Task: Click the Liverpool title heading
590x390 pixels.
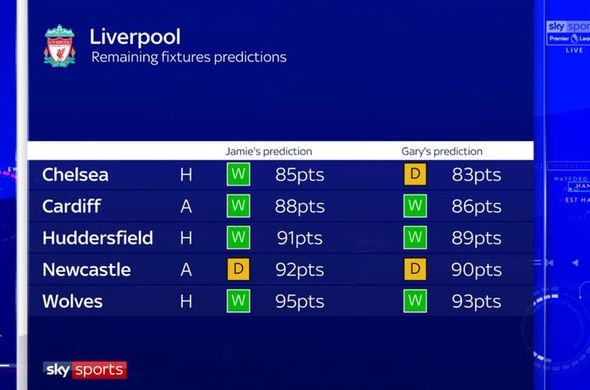Action: [x=135, y=37]
